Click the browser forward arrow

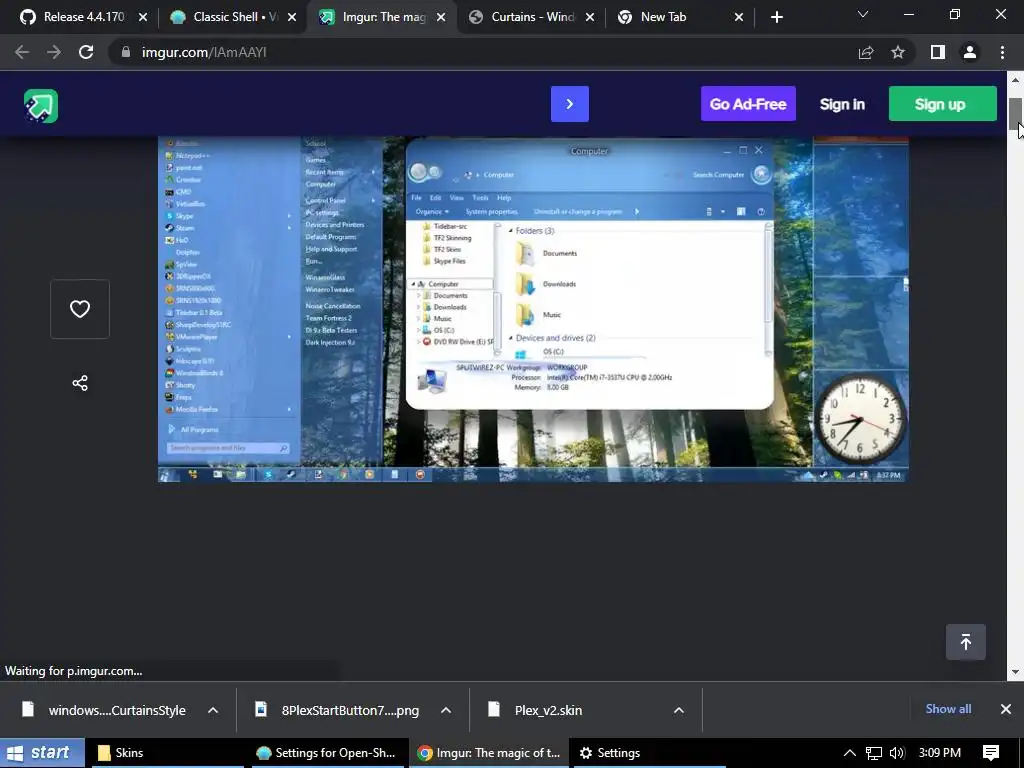(x=54, y=52)
